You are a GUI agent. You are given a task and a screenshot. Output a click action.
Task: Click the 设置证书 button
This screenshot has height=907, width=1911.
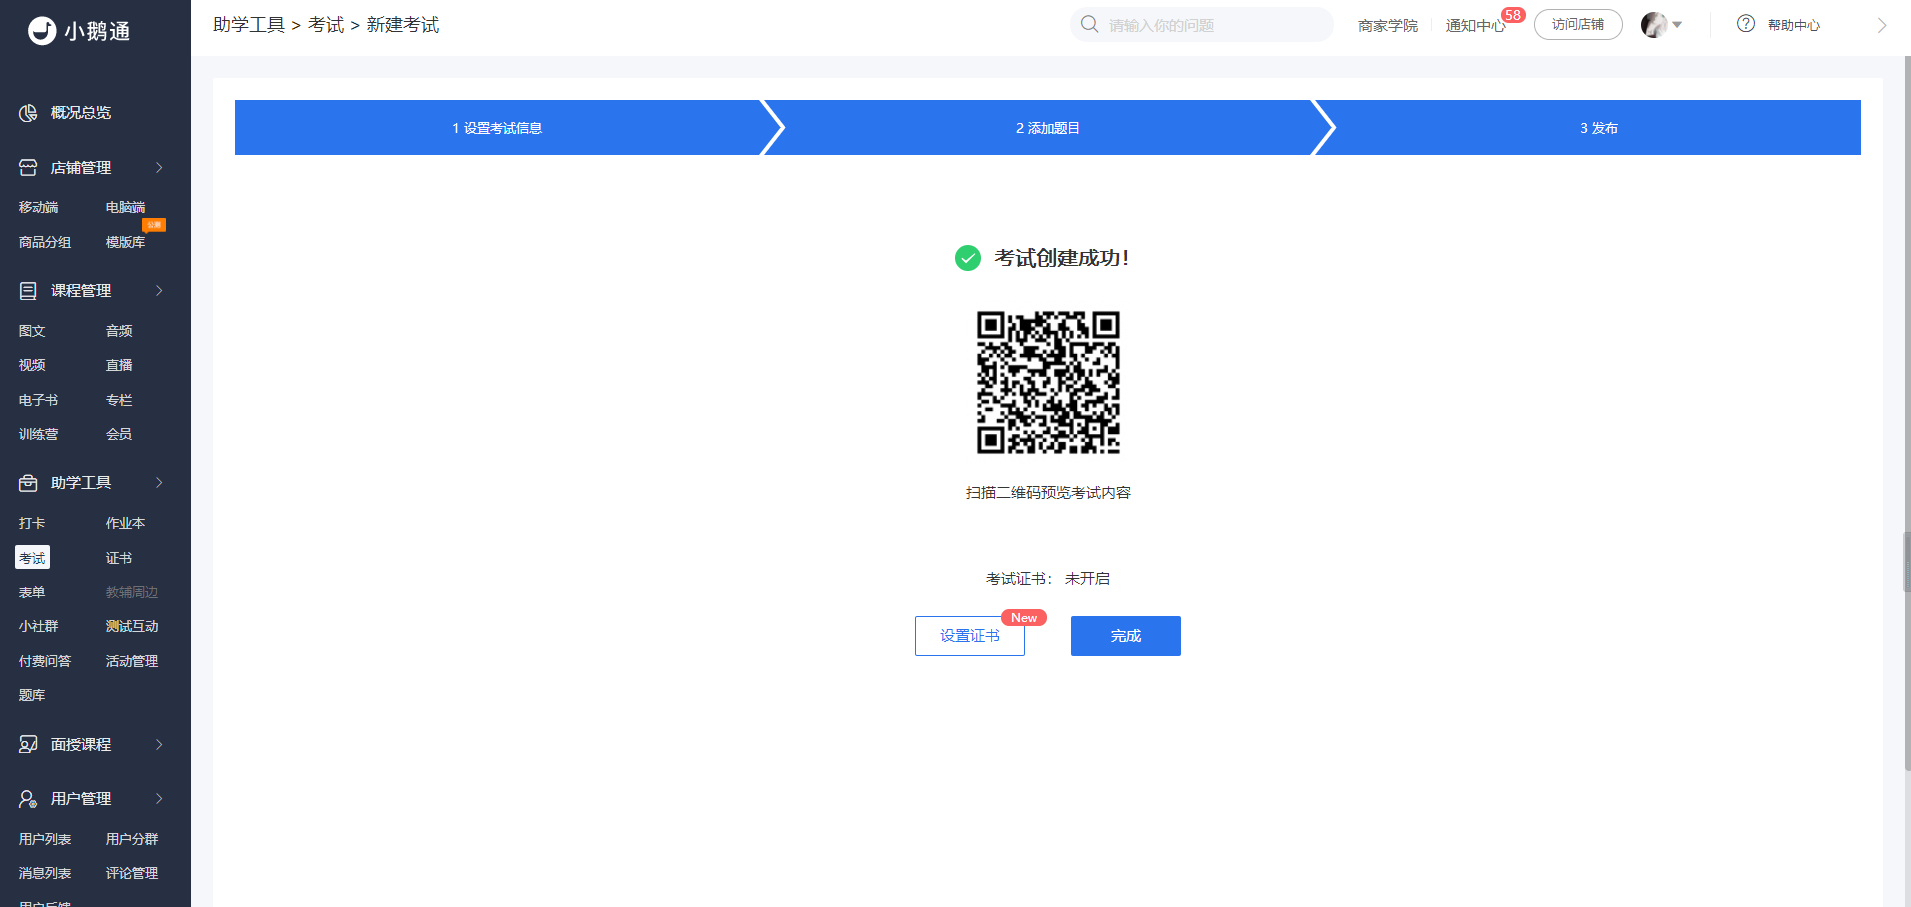tap(970, 636)
